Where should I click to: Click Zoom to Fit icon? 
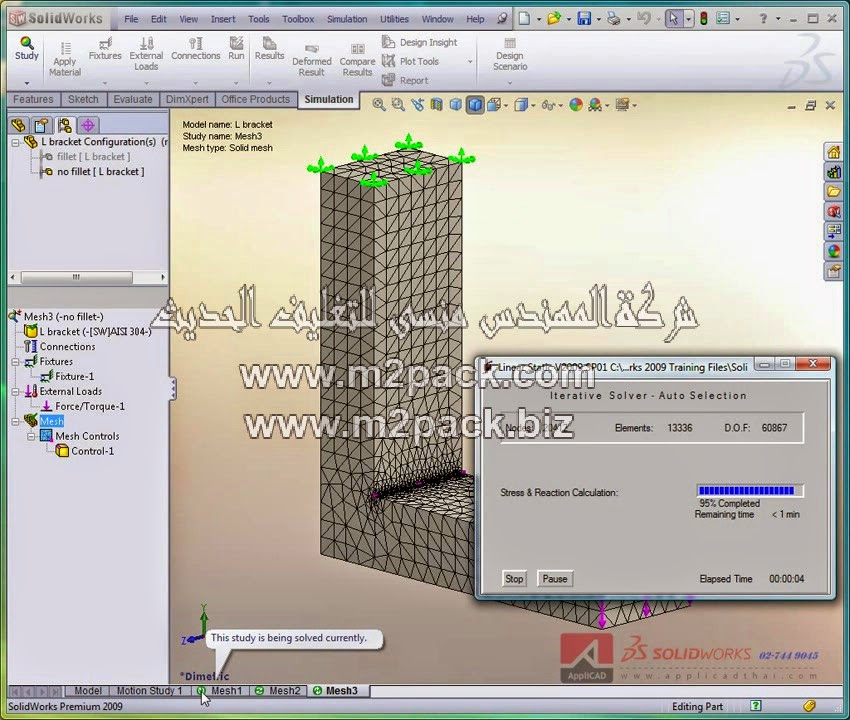379,105
